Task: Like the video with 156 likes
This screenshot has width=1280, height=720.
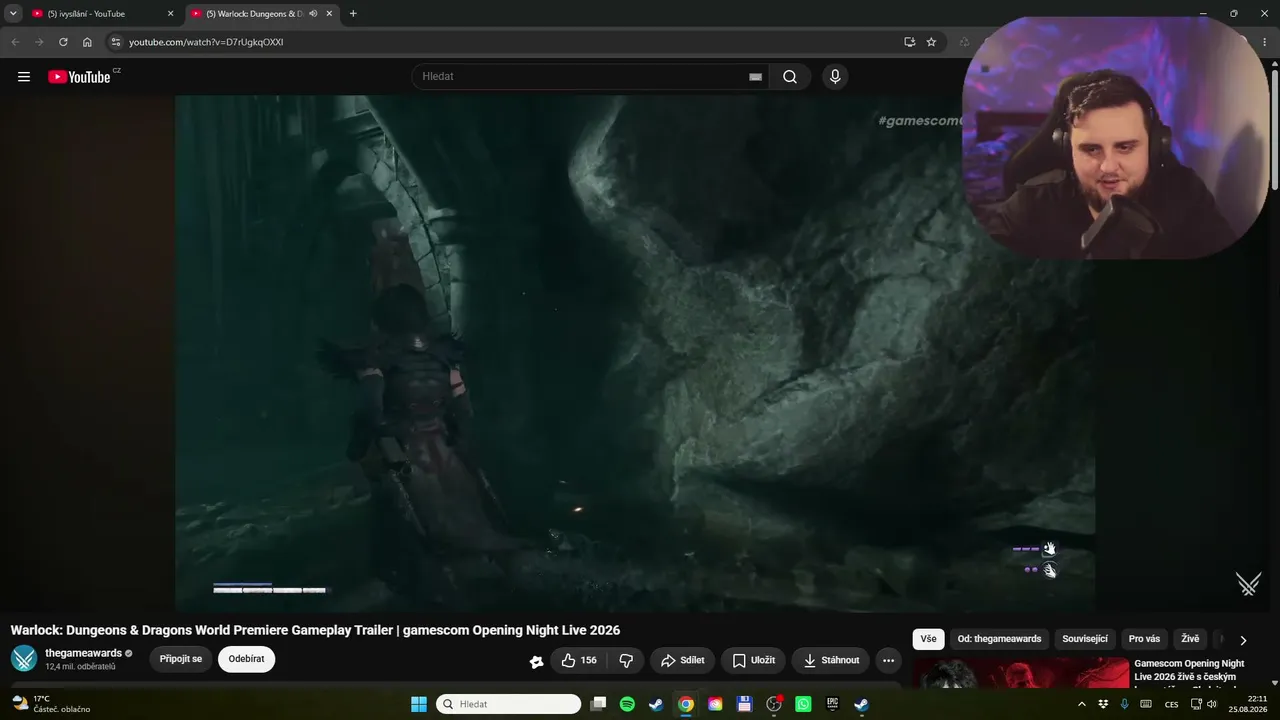Action: (579, 660)
